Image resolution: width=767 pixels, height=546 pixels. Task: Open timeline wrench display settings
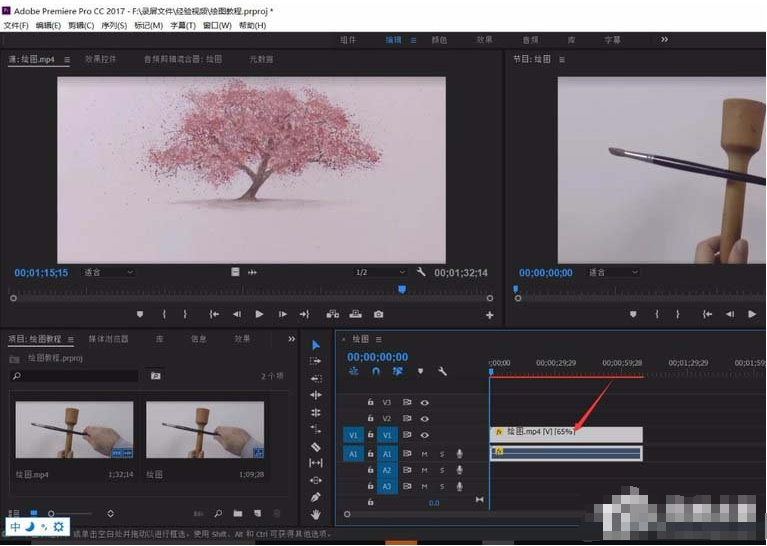tap(442, 371)
